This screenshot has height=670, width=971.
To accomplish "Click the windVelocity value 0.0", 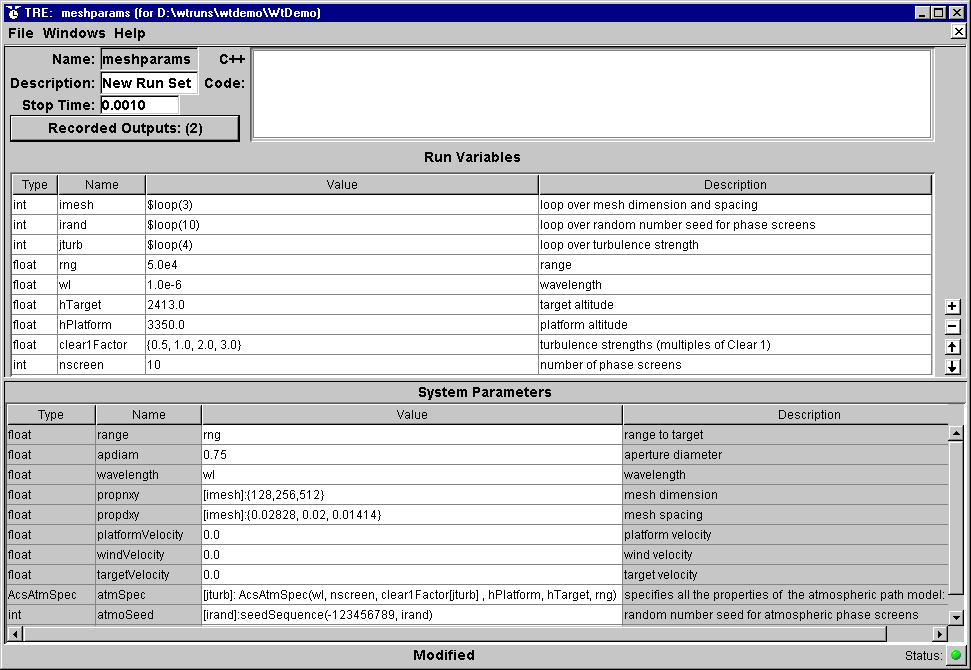I will pos(412,555).
